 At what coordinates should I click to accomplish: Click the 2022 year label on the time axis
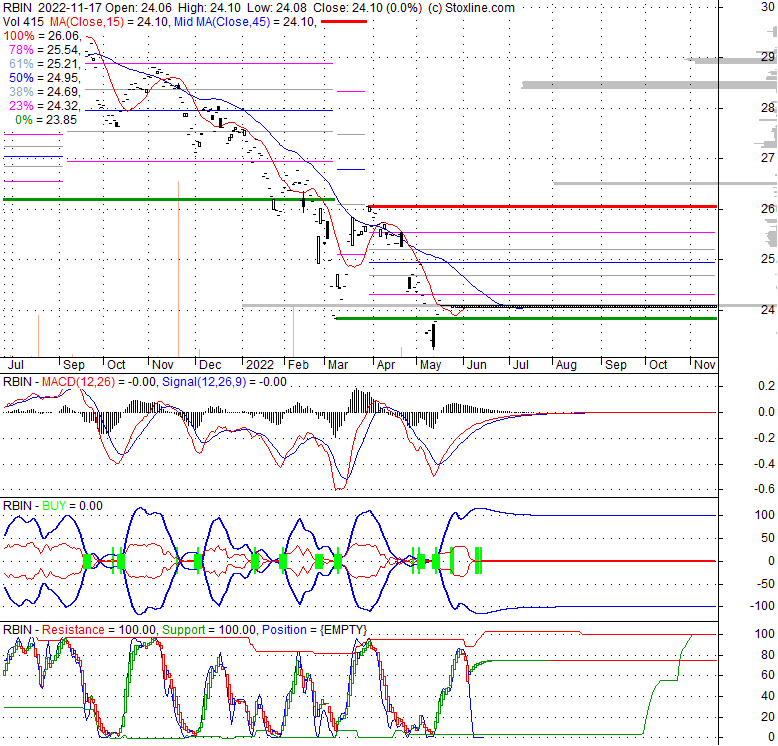260,365
